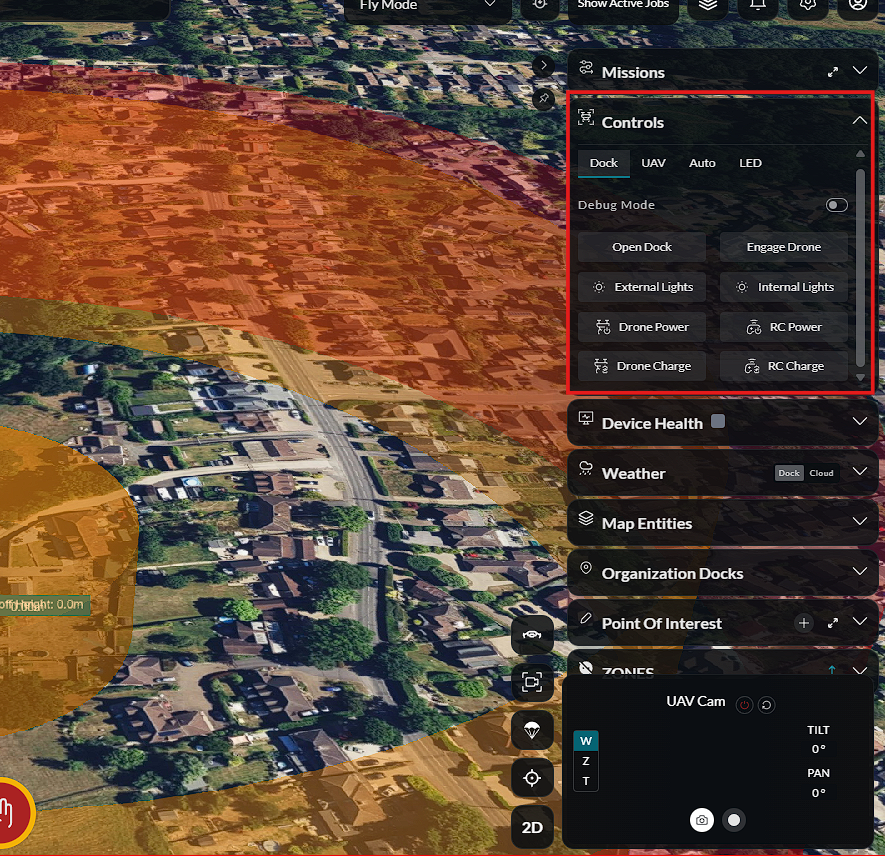Click the drone view icon above the map tools

(532, 635)
